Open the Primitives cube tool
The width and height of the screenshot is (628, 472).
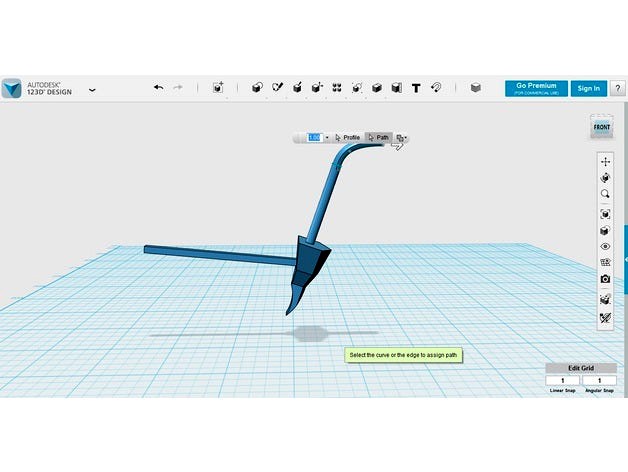[257, 88]
